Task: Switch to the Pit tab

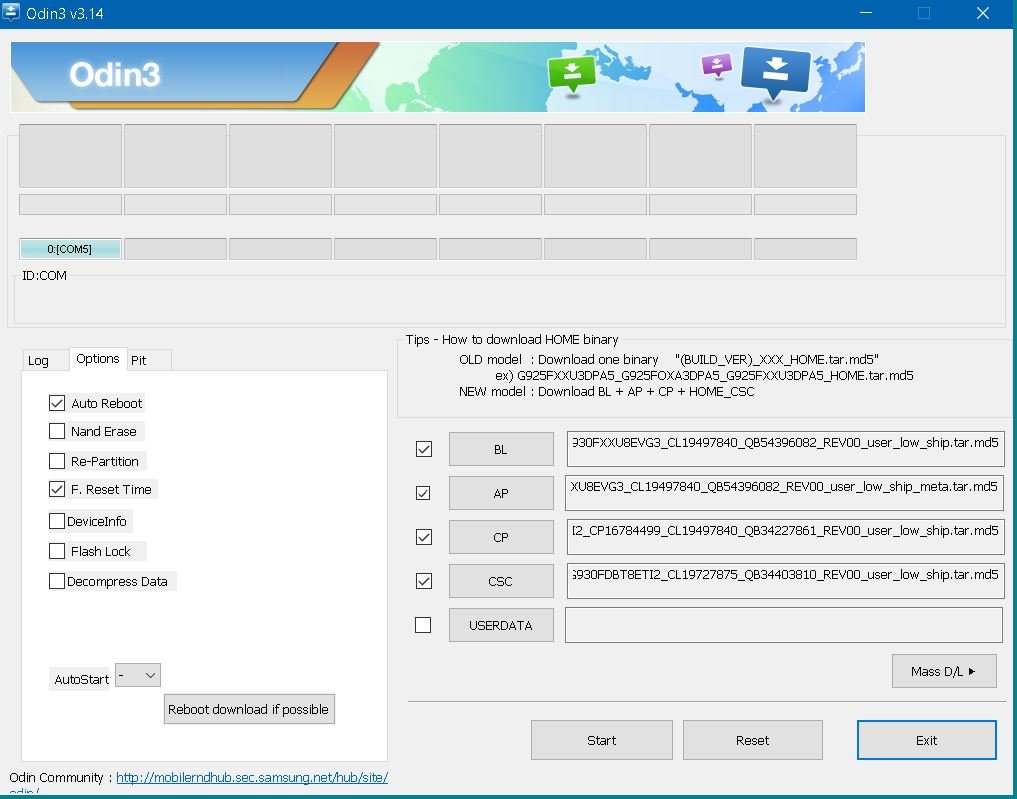Action: tap(139, 360)
